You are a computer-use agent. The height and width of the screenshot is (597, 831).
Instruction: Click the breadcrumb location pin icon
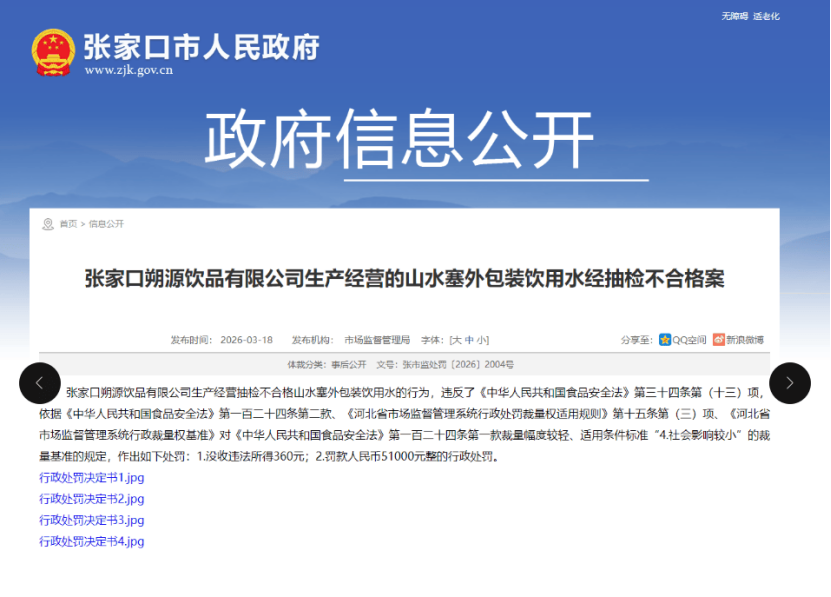pyautogui.click(x=47, y=224)
